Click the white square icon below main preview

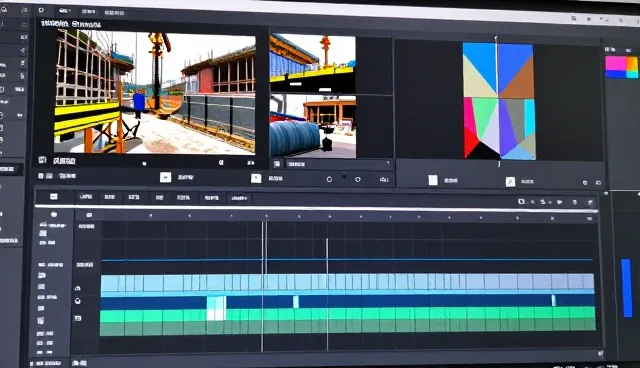(165, 177)
